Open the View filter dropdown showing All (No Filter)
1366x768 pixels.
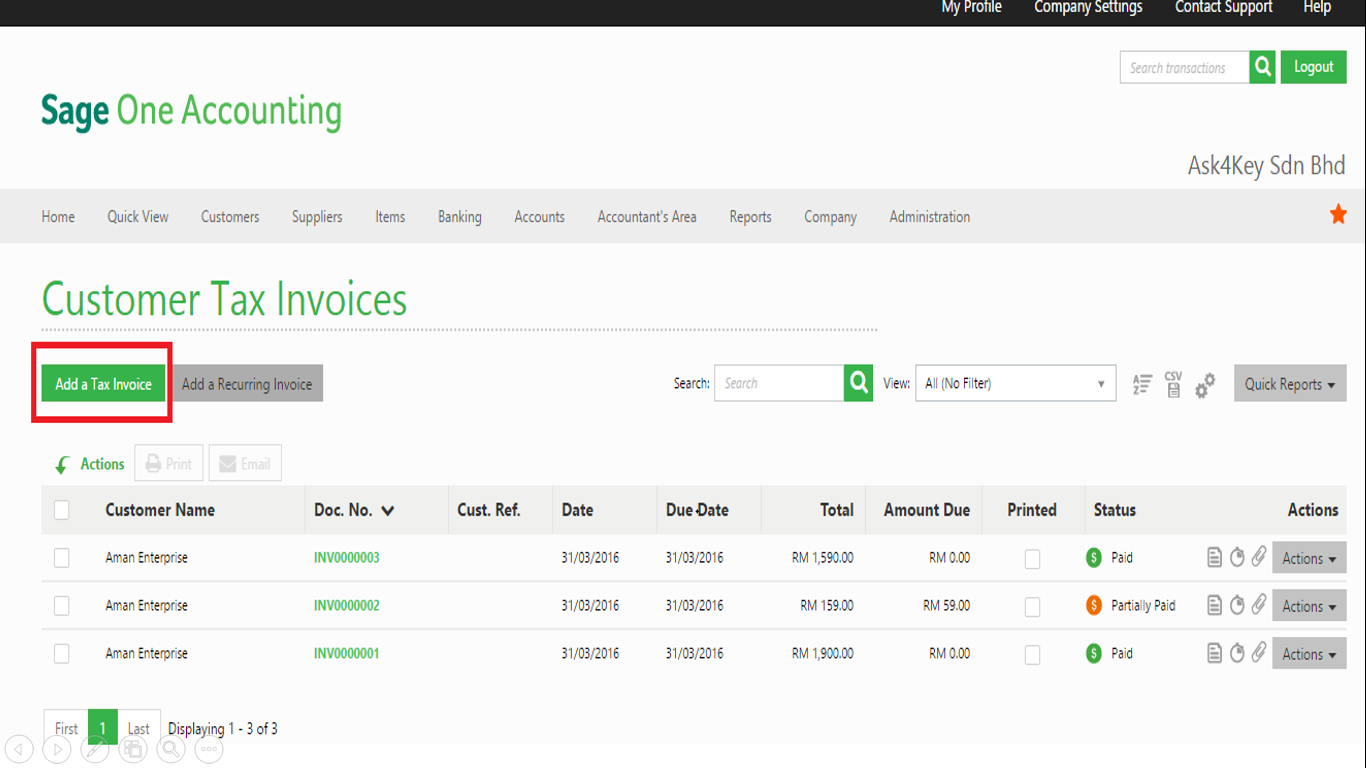(x=1016, y=383)
